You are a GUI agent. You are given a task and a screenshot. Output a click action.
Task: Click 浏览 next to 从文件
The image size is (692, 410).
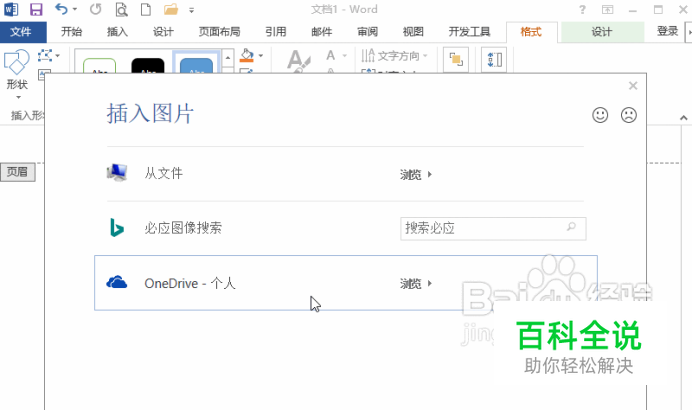416,174
